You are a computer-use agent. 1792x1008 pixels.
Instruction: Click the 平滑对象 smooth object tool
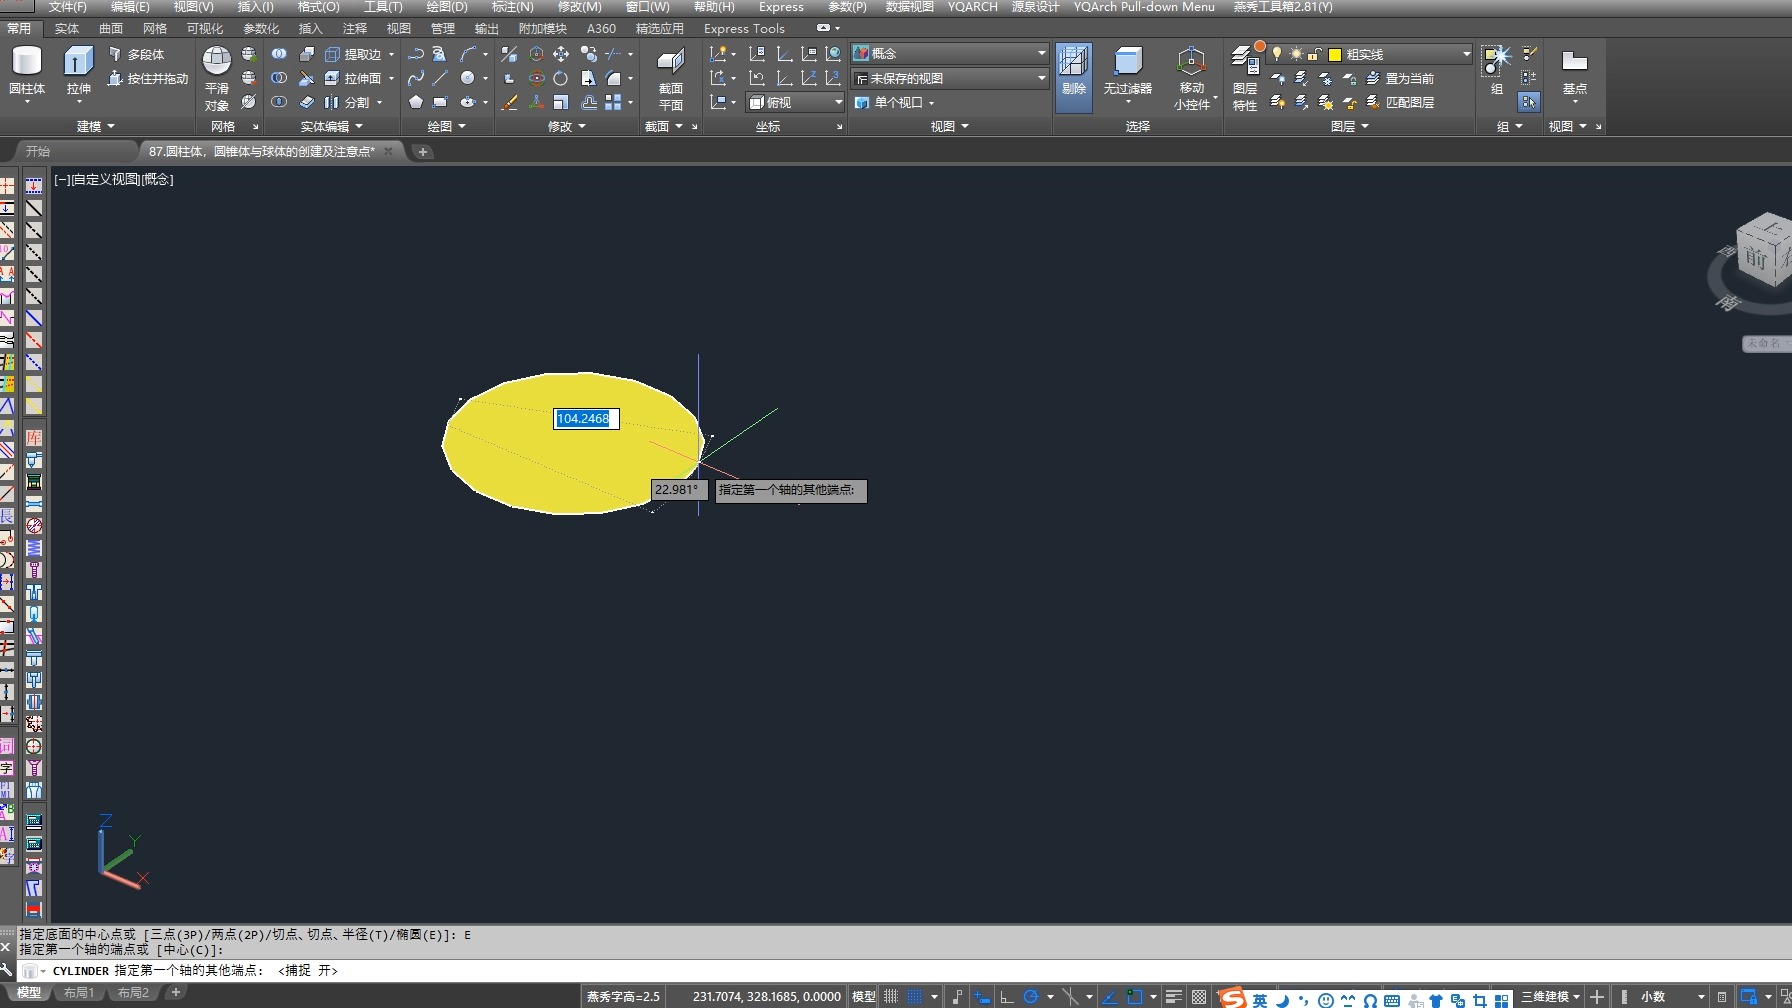[217, 78]
